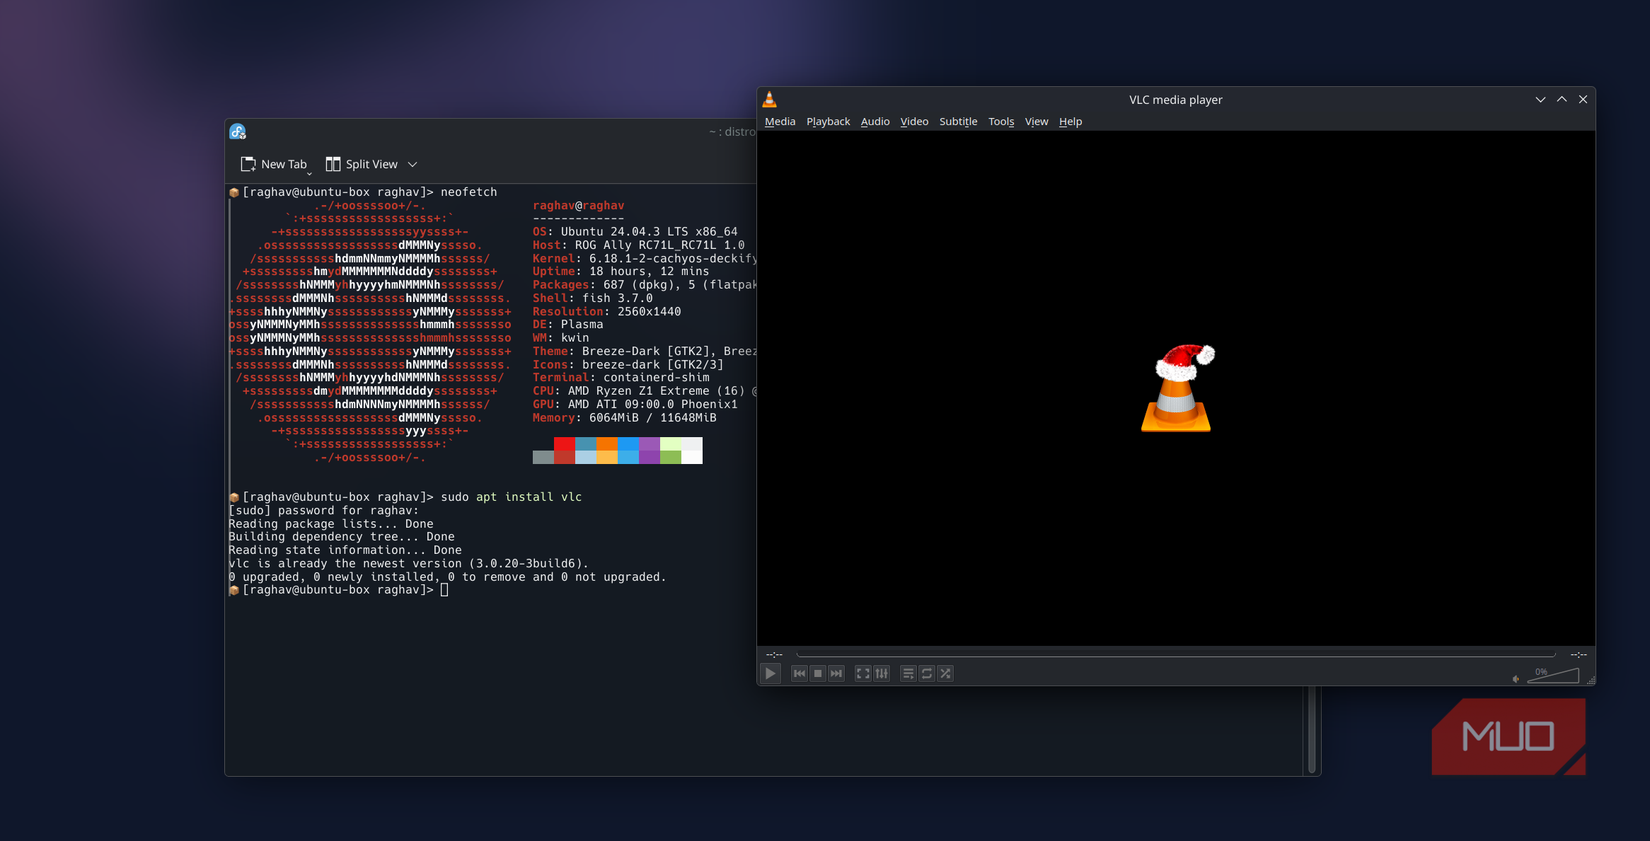This screenshot has height=841, width=1650.
Task: Skip to next media in VLC
Action: tap(836, 673)
